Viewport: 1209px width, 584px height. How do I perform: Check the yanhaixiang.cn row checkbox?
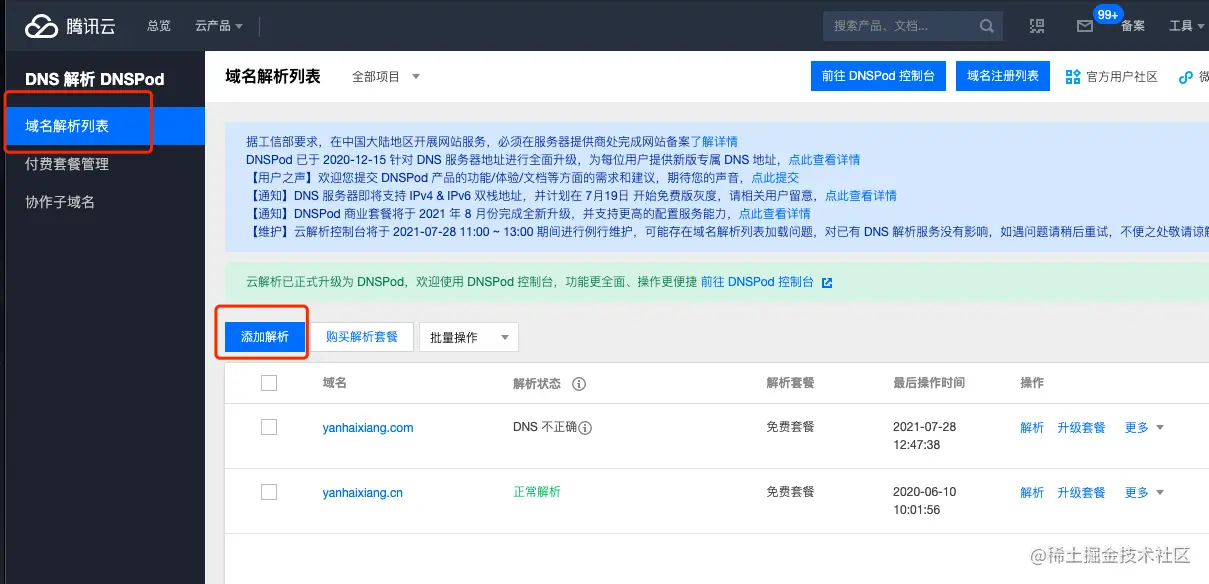point(268,492)
